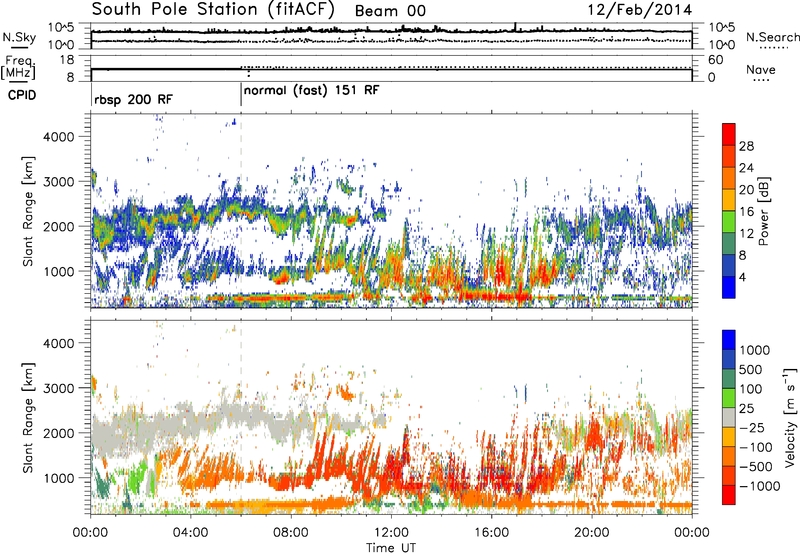Click the '-1000' tick on velocity colorbar
Viewport: 800px width, 554px height.
click(x=760, y=486)
